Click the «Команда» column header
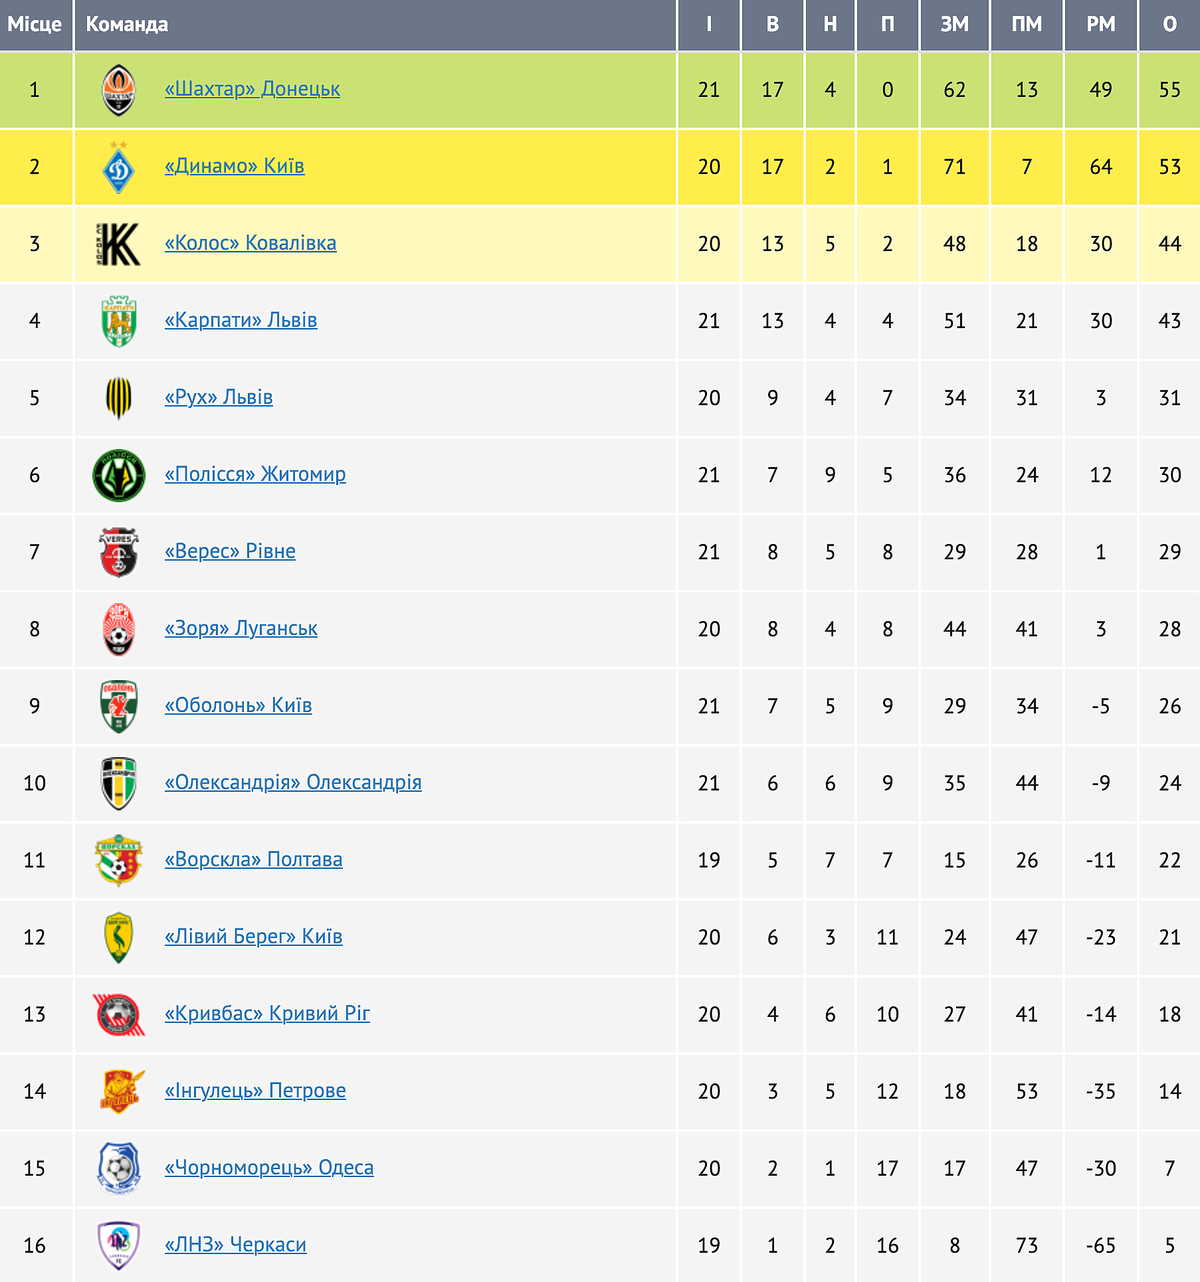Viewport: 1200px width, 1282px height. pos(127,24)
